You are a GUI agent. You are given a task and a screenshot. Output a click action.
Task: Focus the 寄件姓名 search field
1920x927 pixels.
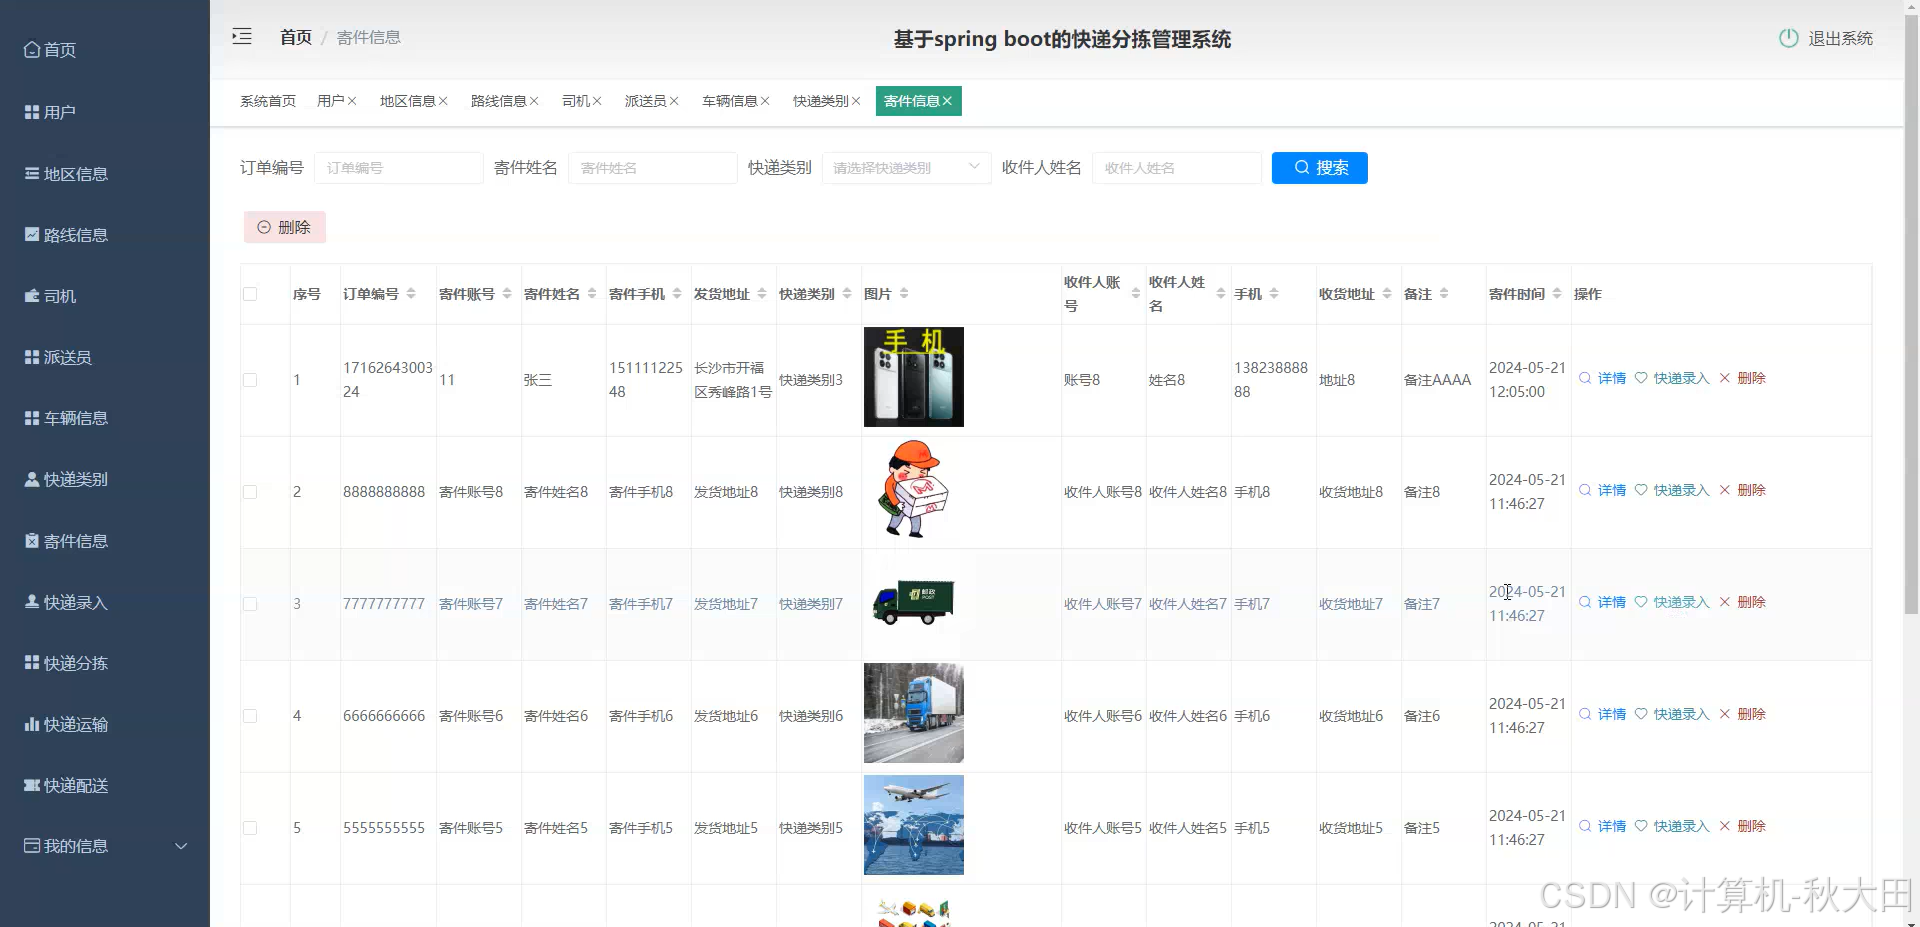click(x=652, y=168)
